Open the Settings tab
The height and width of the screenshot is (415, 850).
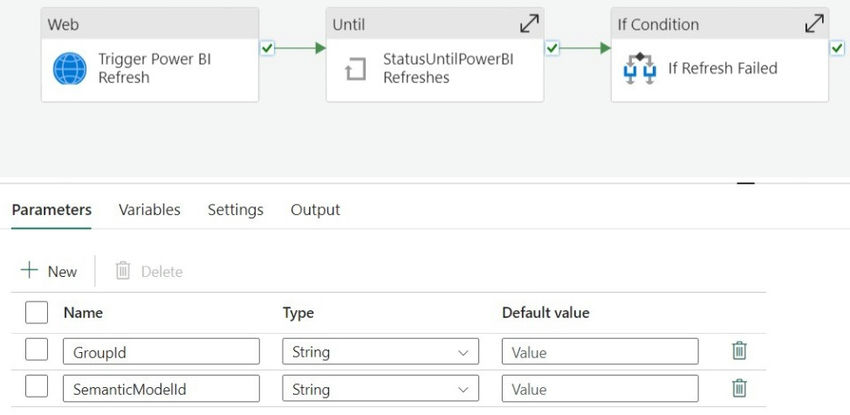click(235, 210)
